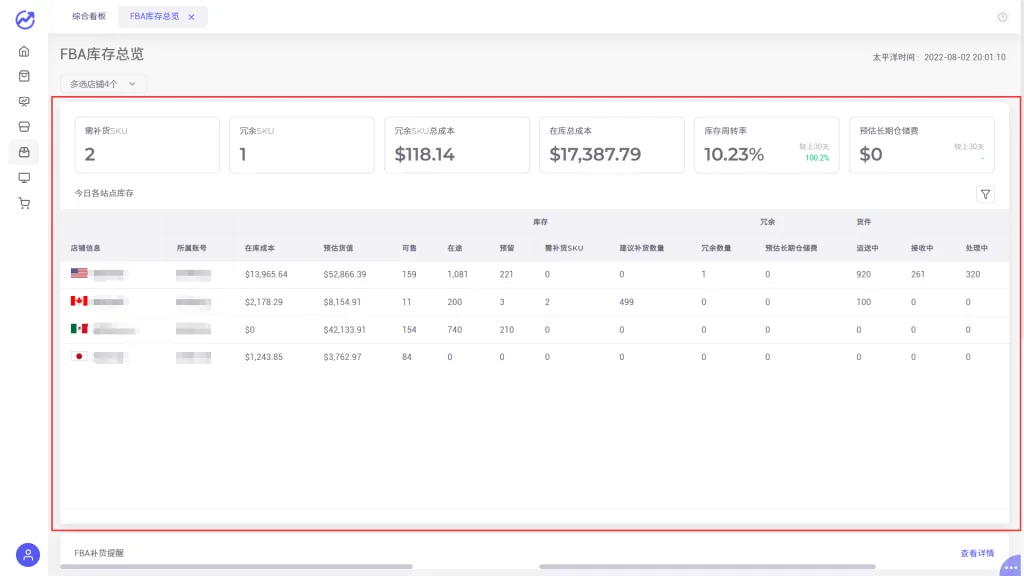
Task: Click the 需补货SKU summary card
Action: click(147, 145)
